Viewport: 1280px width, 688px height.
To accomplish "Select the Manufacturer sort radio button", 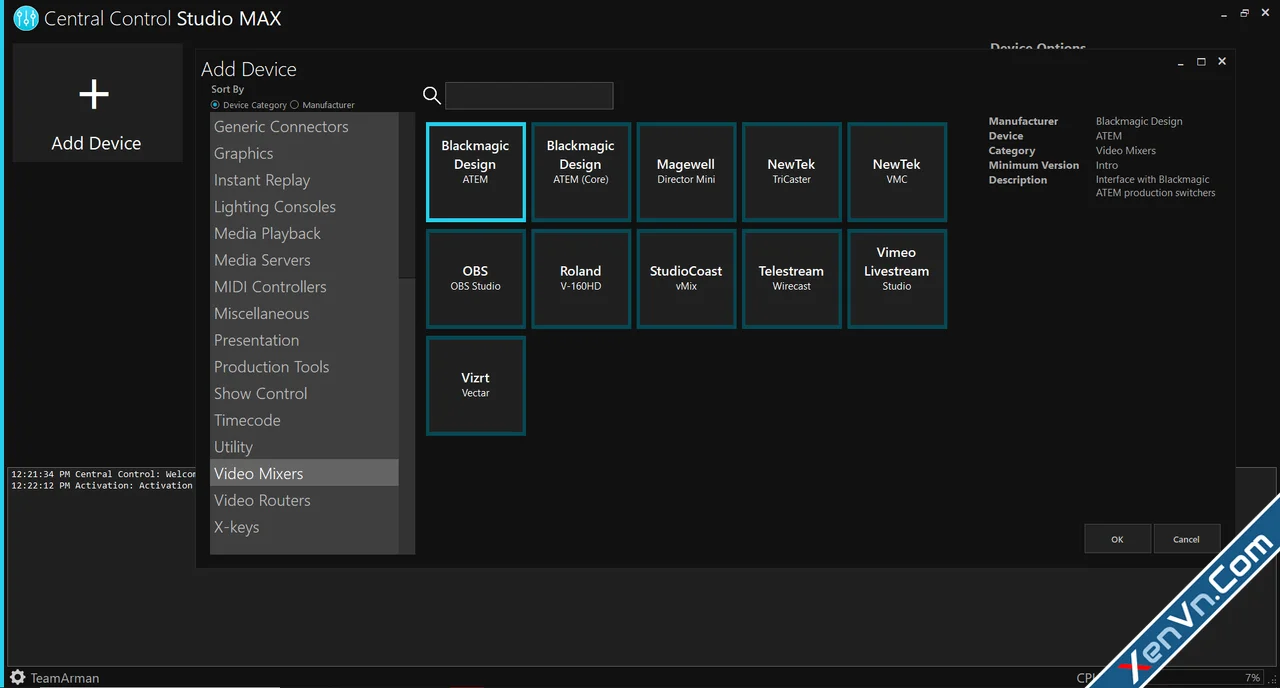I will click(x=295, y=105).
